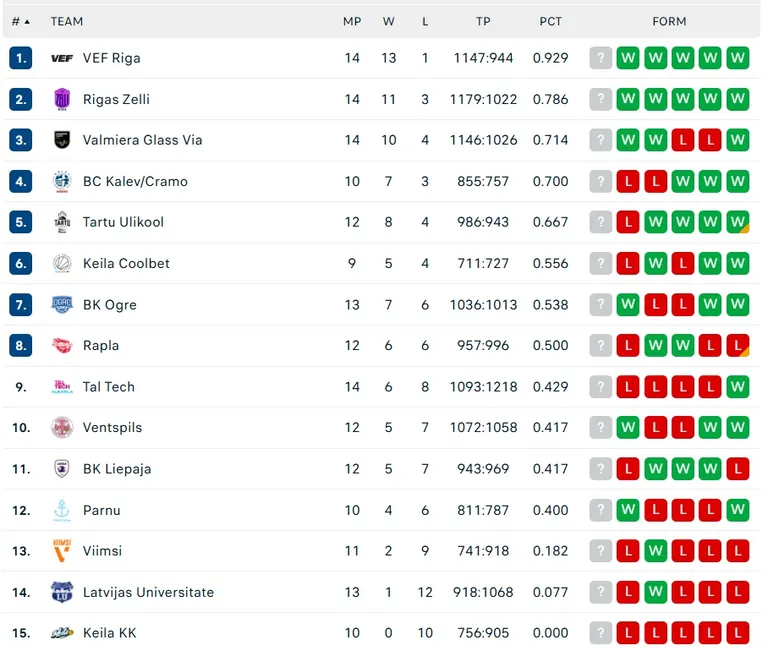Click VEF Riga's gray upcoming match badge
The image size is (768, 651).
(600, 58)
